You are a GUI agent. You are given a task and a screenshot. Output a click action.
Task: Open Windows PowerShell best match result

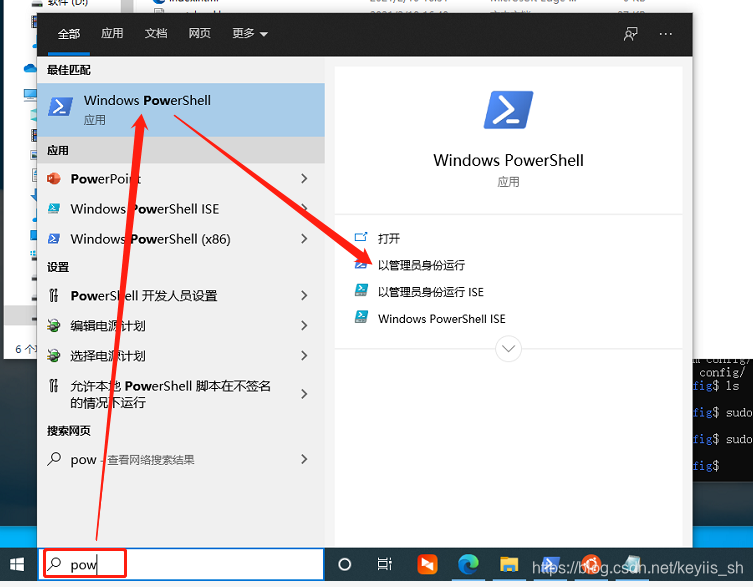point(181,110)
